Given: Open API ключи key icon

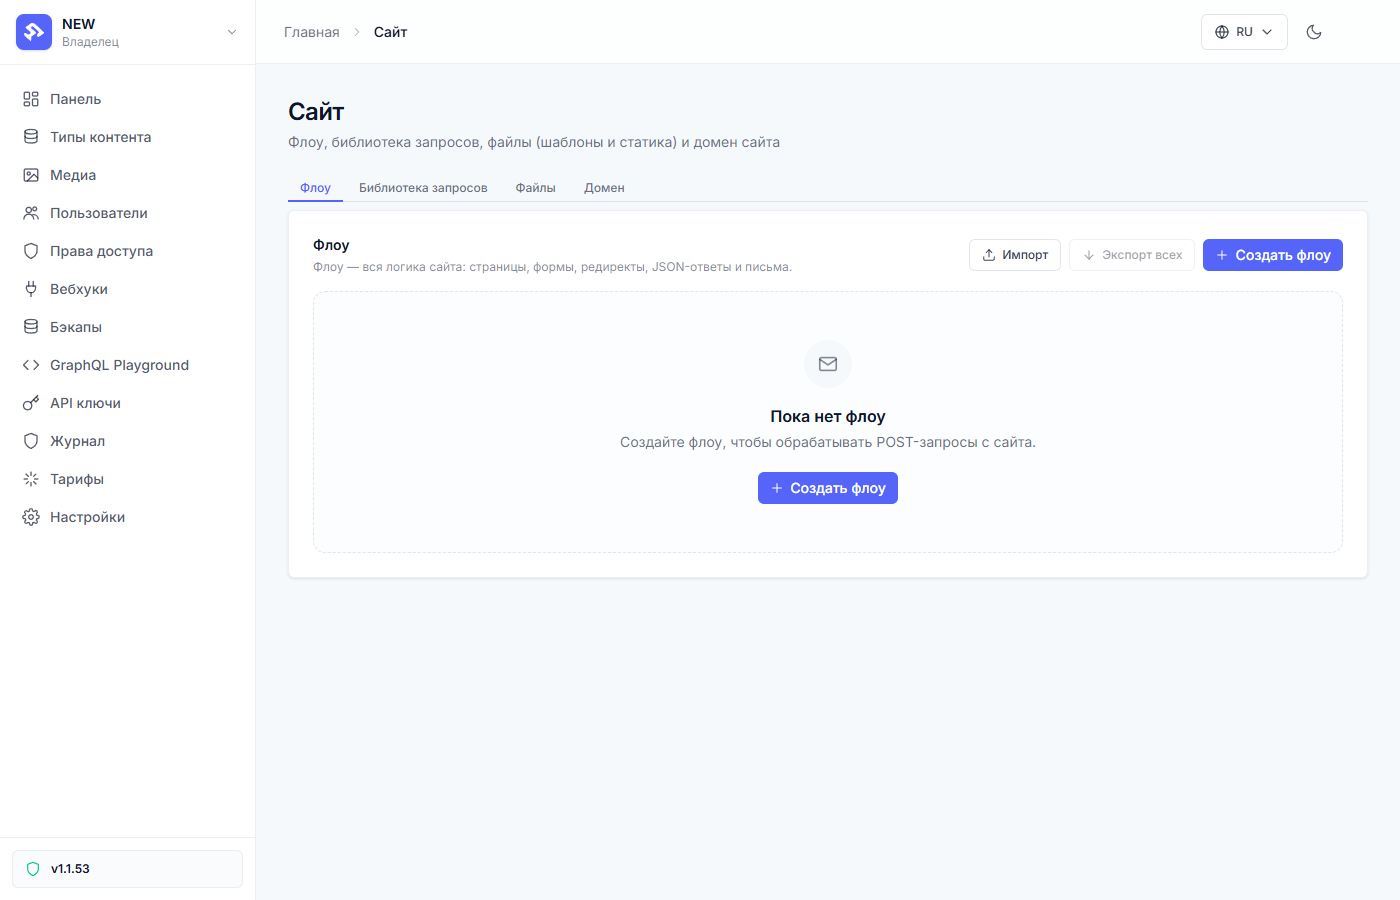Looking at the screenshot, I should (x=31, y=403).
